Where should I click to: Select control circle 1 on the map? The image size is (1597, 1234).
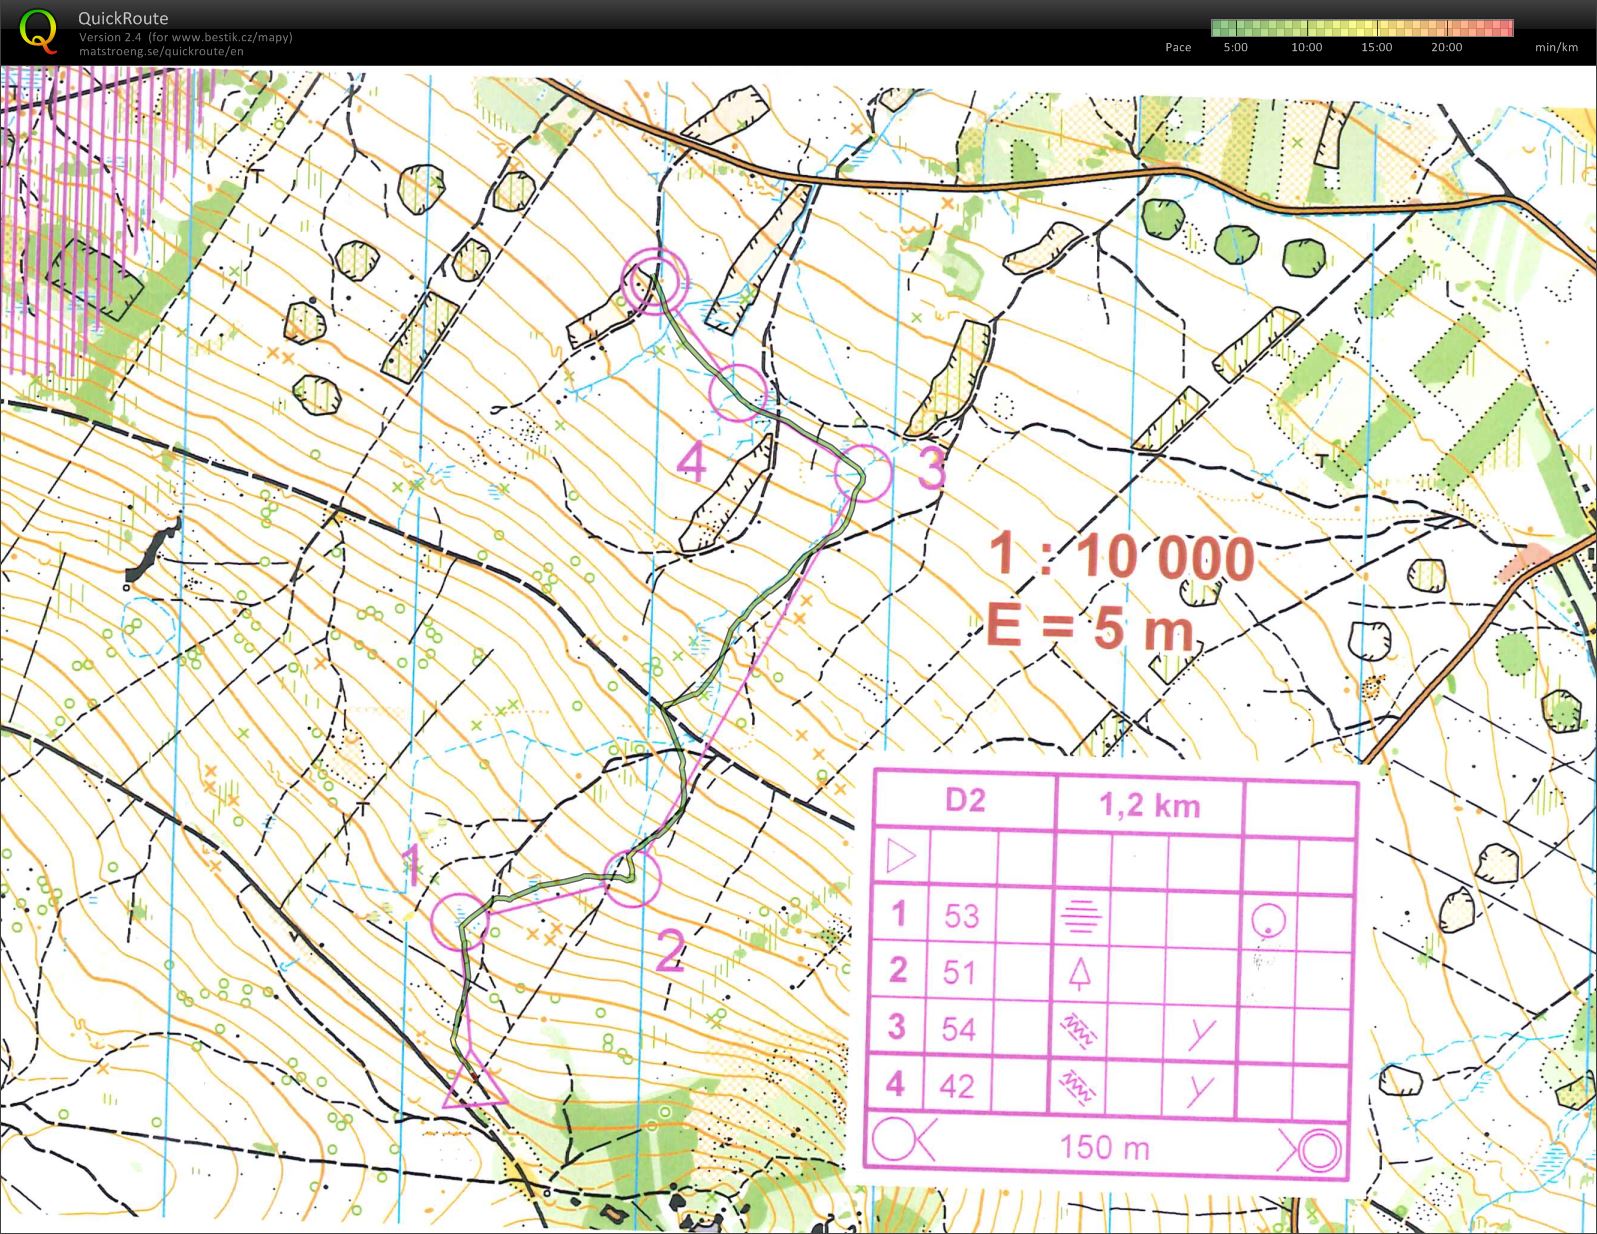point(460,922)
